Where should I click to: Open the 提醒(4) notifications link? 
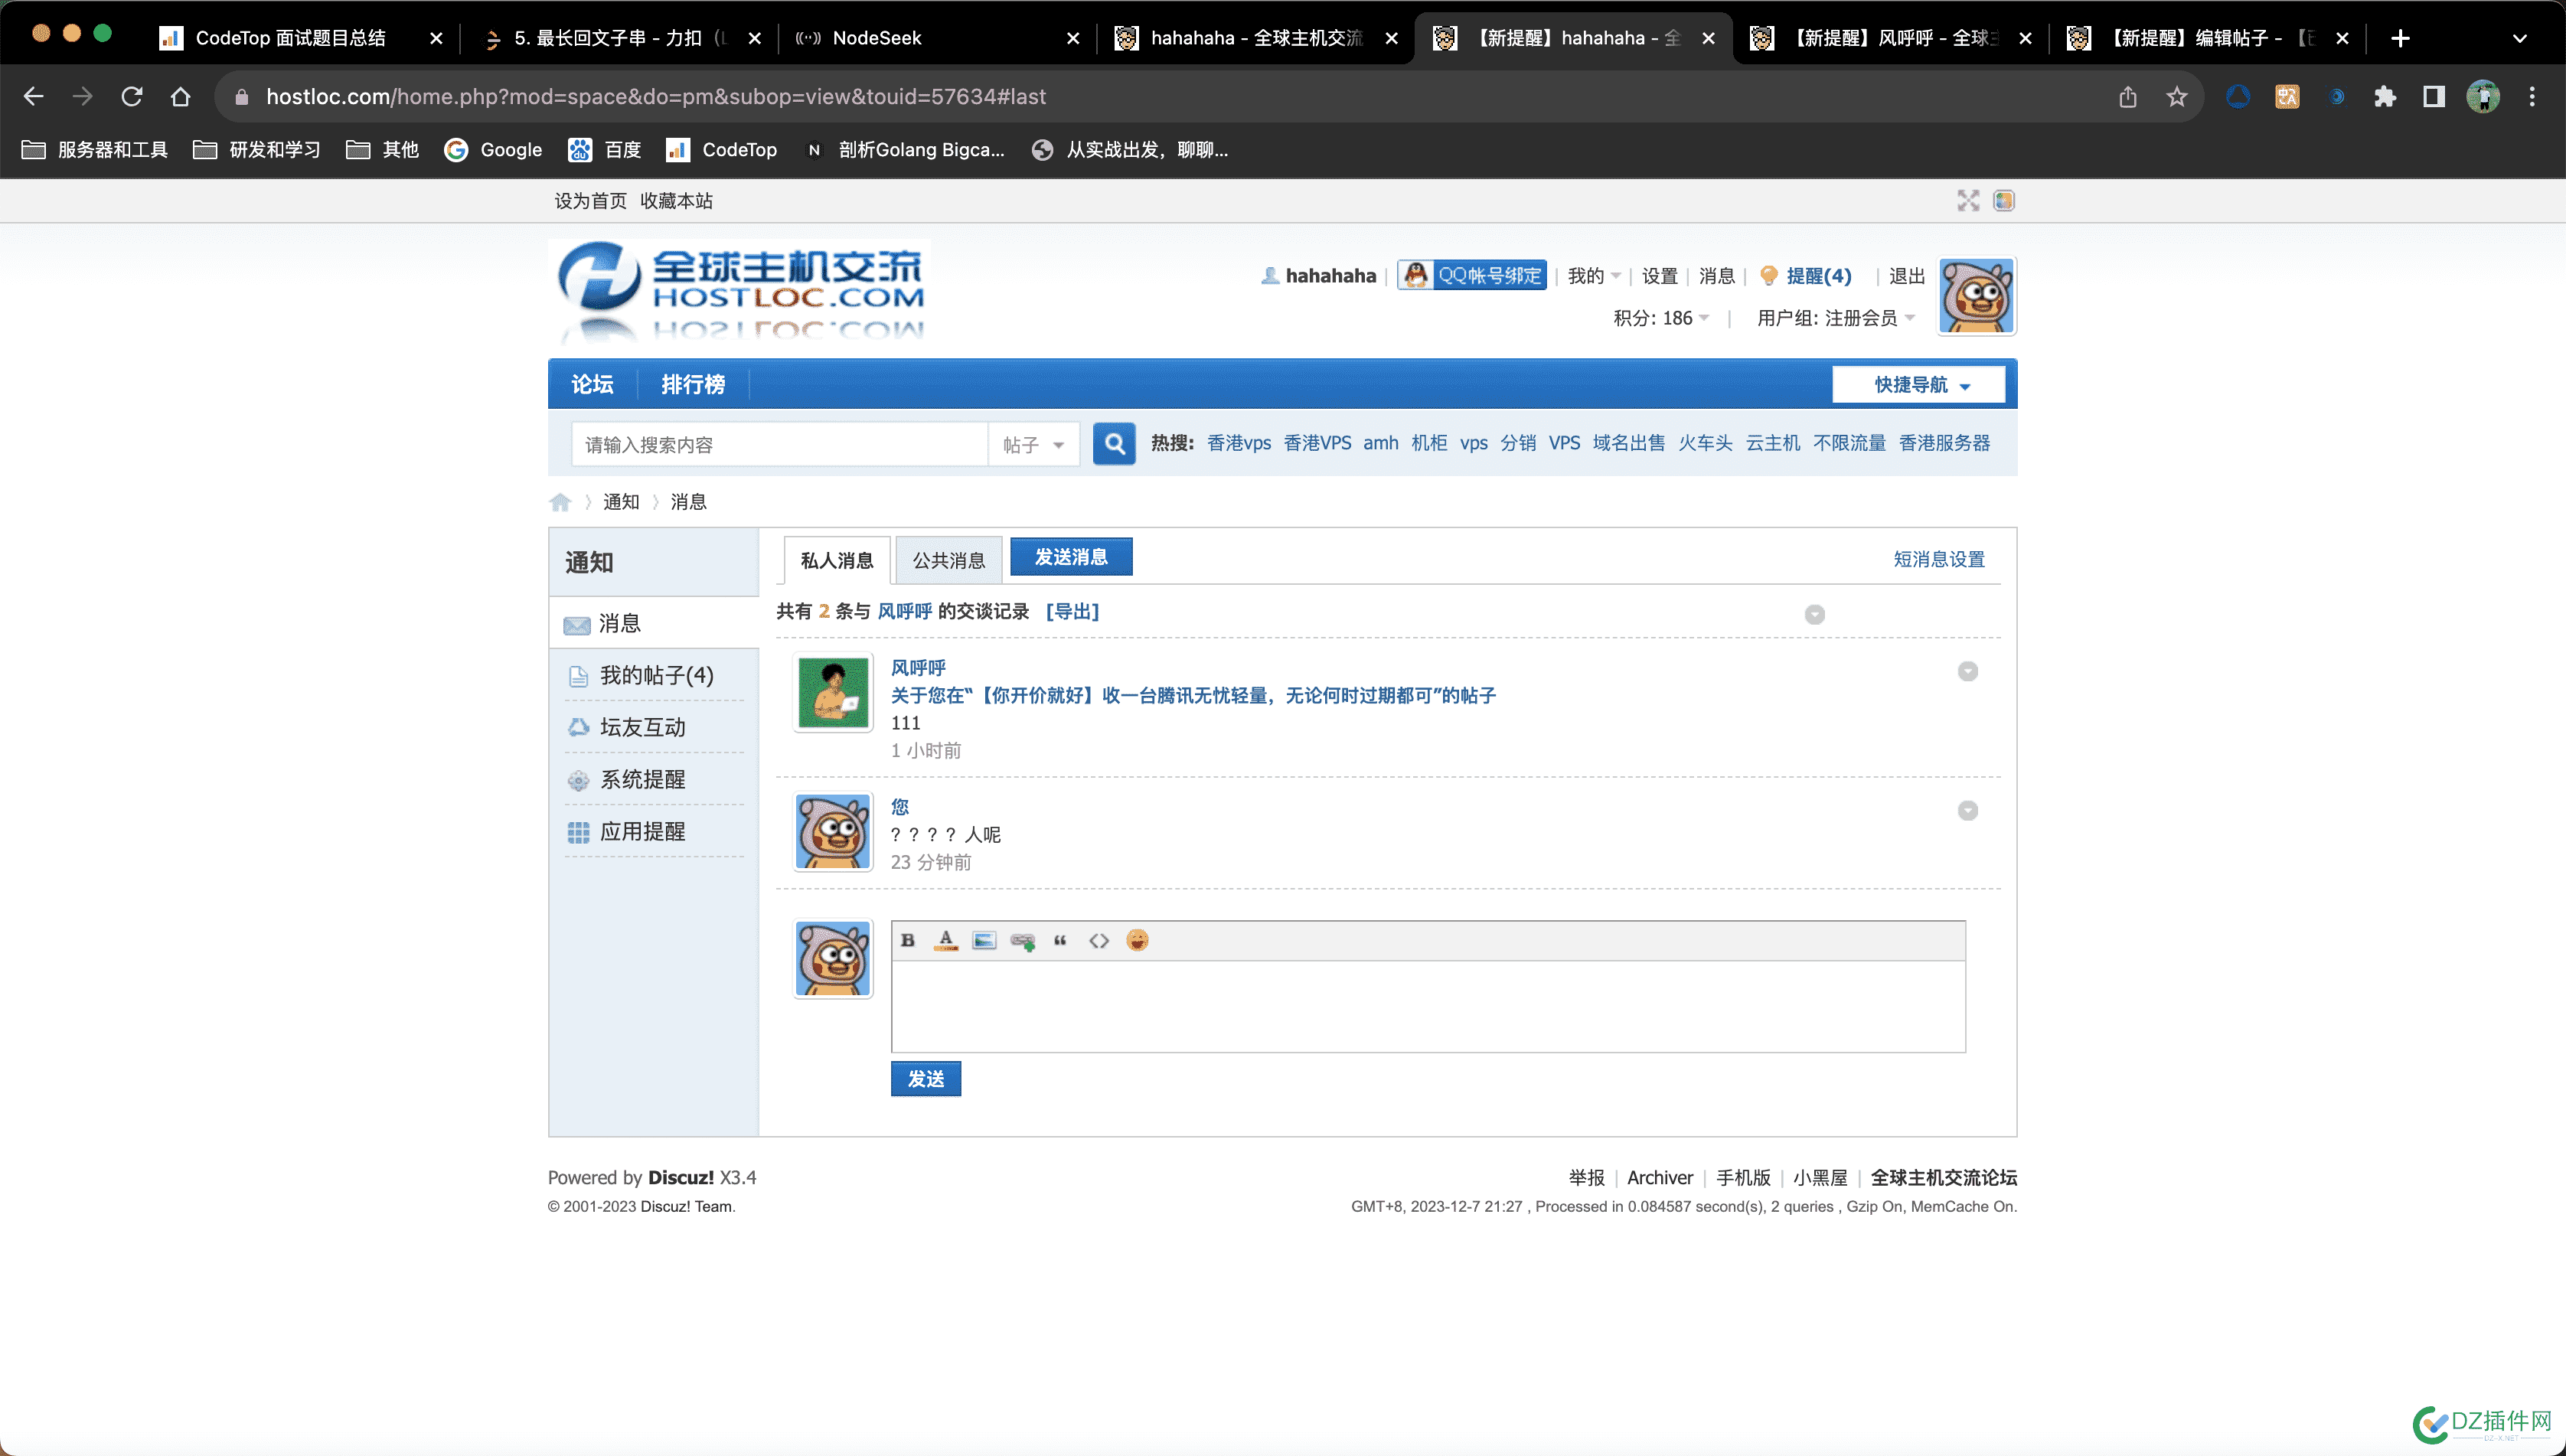(x=1818, y=275)
